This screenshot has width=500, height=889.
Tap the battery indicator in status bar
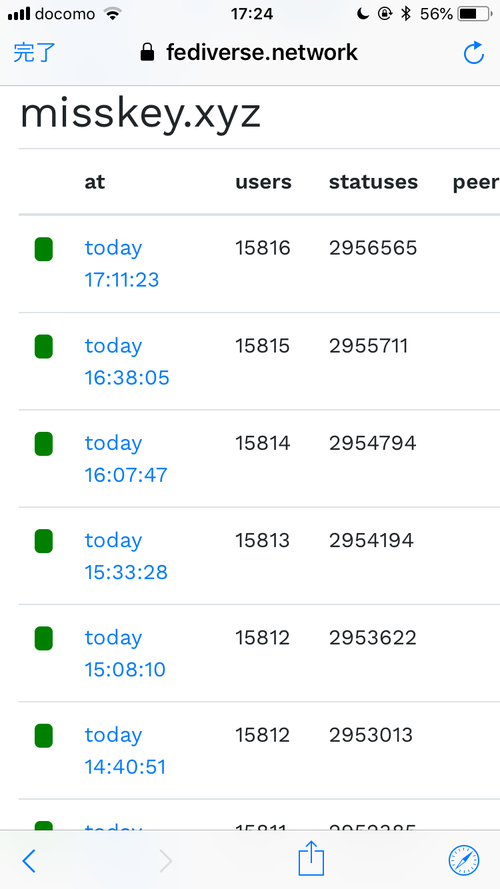pos(475,14)
